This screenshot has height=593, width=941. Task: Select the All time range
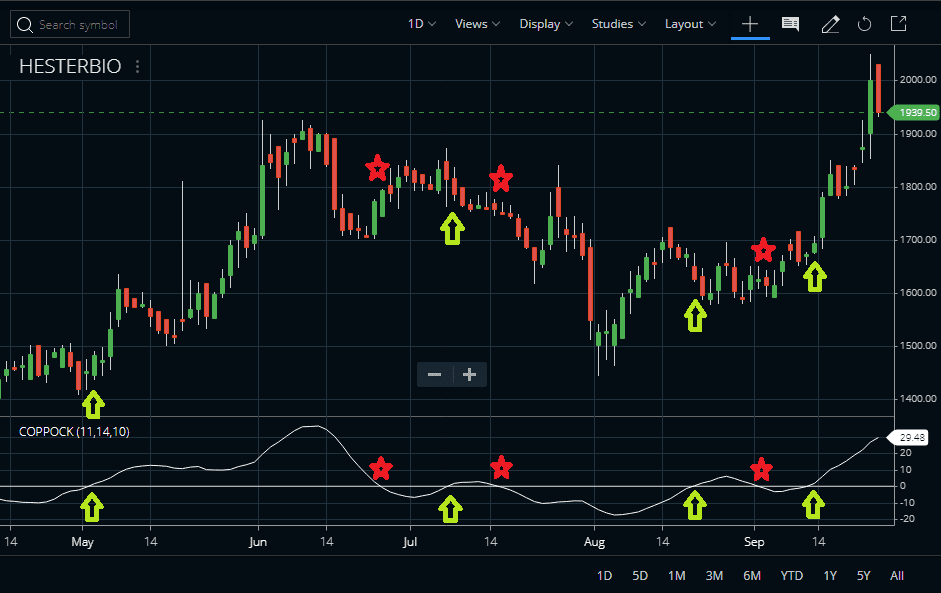pyautogui.click(x=897, y=576)
